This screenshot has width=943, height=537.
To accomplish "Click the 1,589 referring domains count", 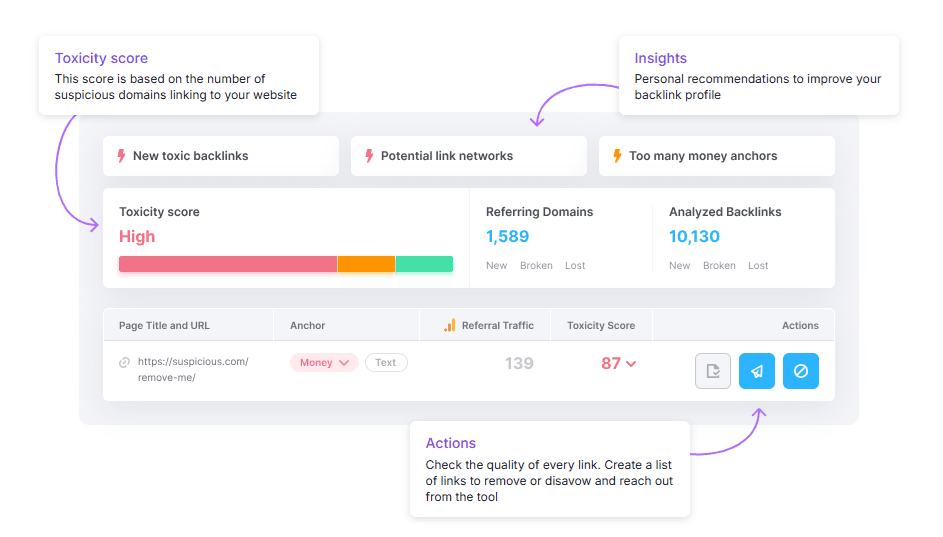I will [507, 237].
